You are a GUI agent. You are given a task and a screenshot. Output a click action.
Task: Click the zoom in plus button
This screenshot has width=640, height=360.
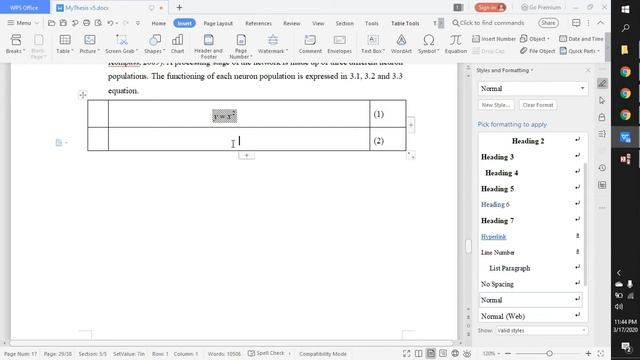588,353
